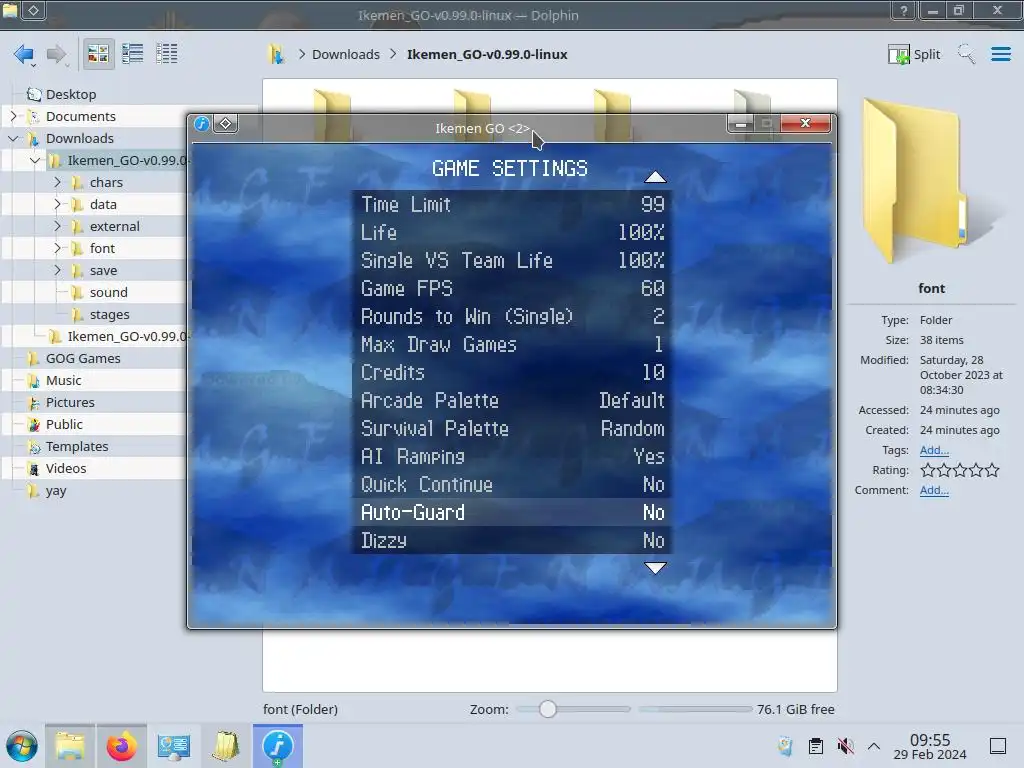Open GOG Games in folder tree
1024x768 pixels.
[x=83, y=359]
